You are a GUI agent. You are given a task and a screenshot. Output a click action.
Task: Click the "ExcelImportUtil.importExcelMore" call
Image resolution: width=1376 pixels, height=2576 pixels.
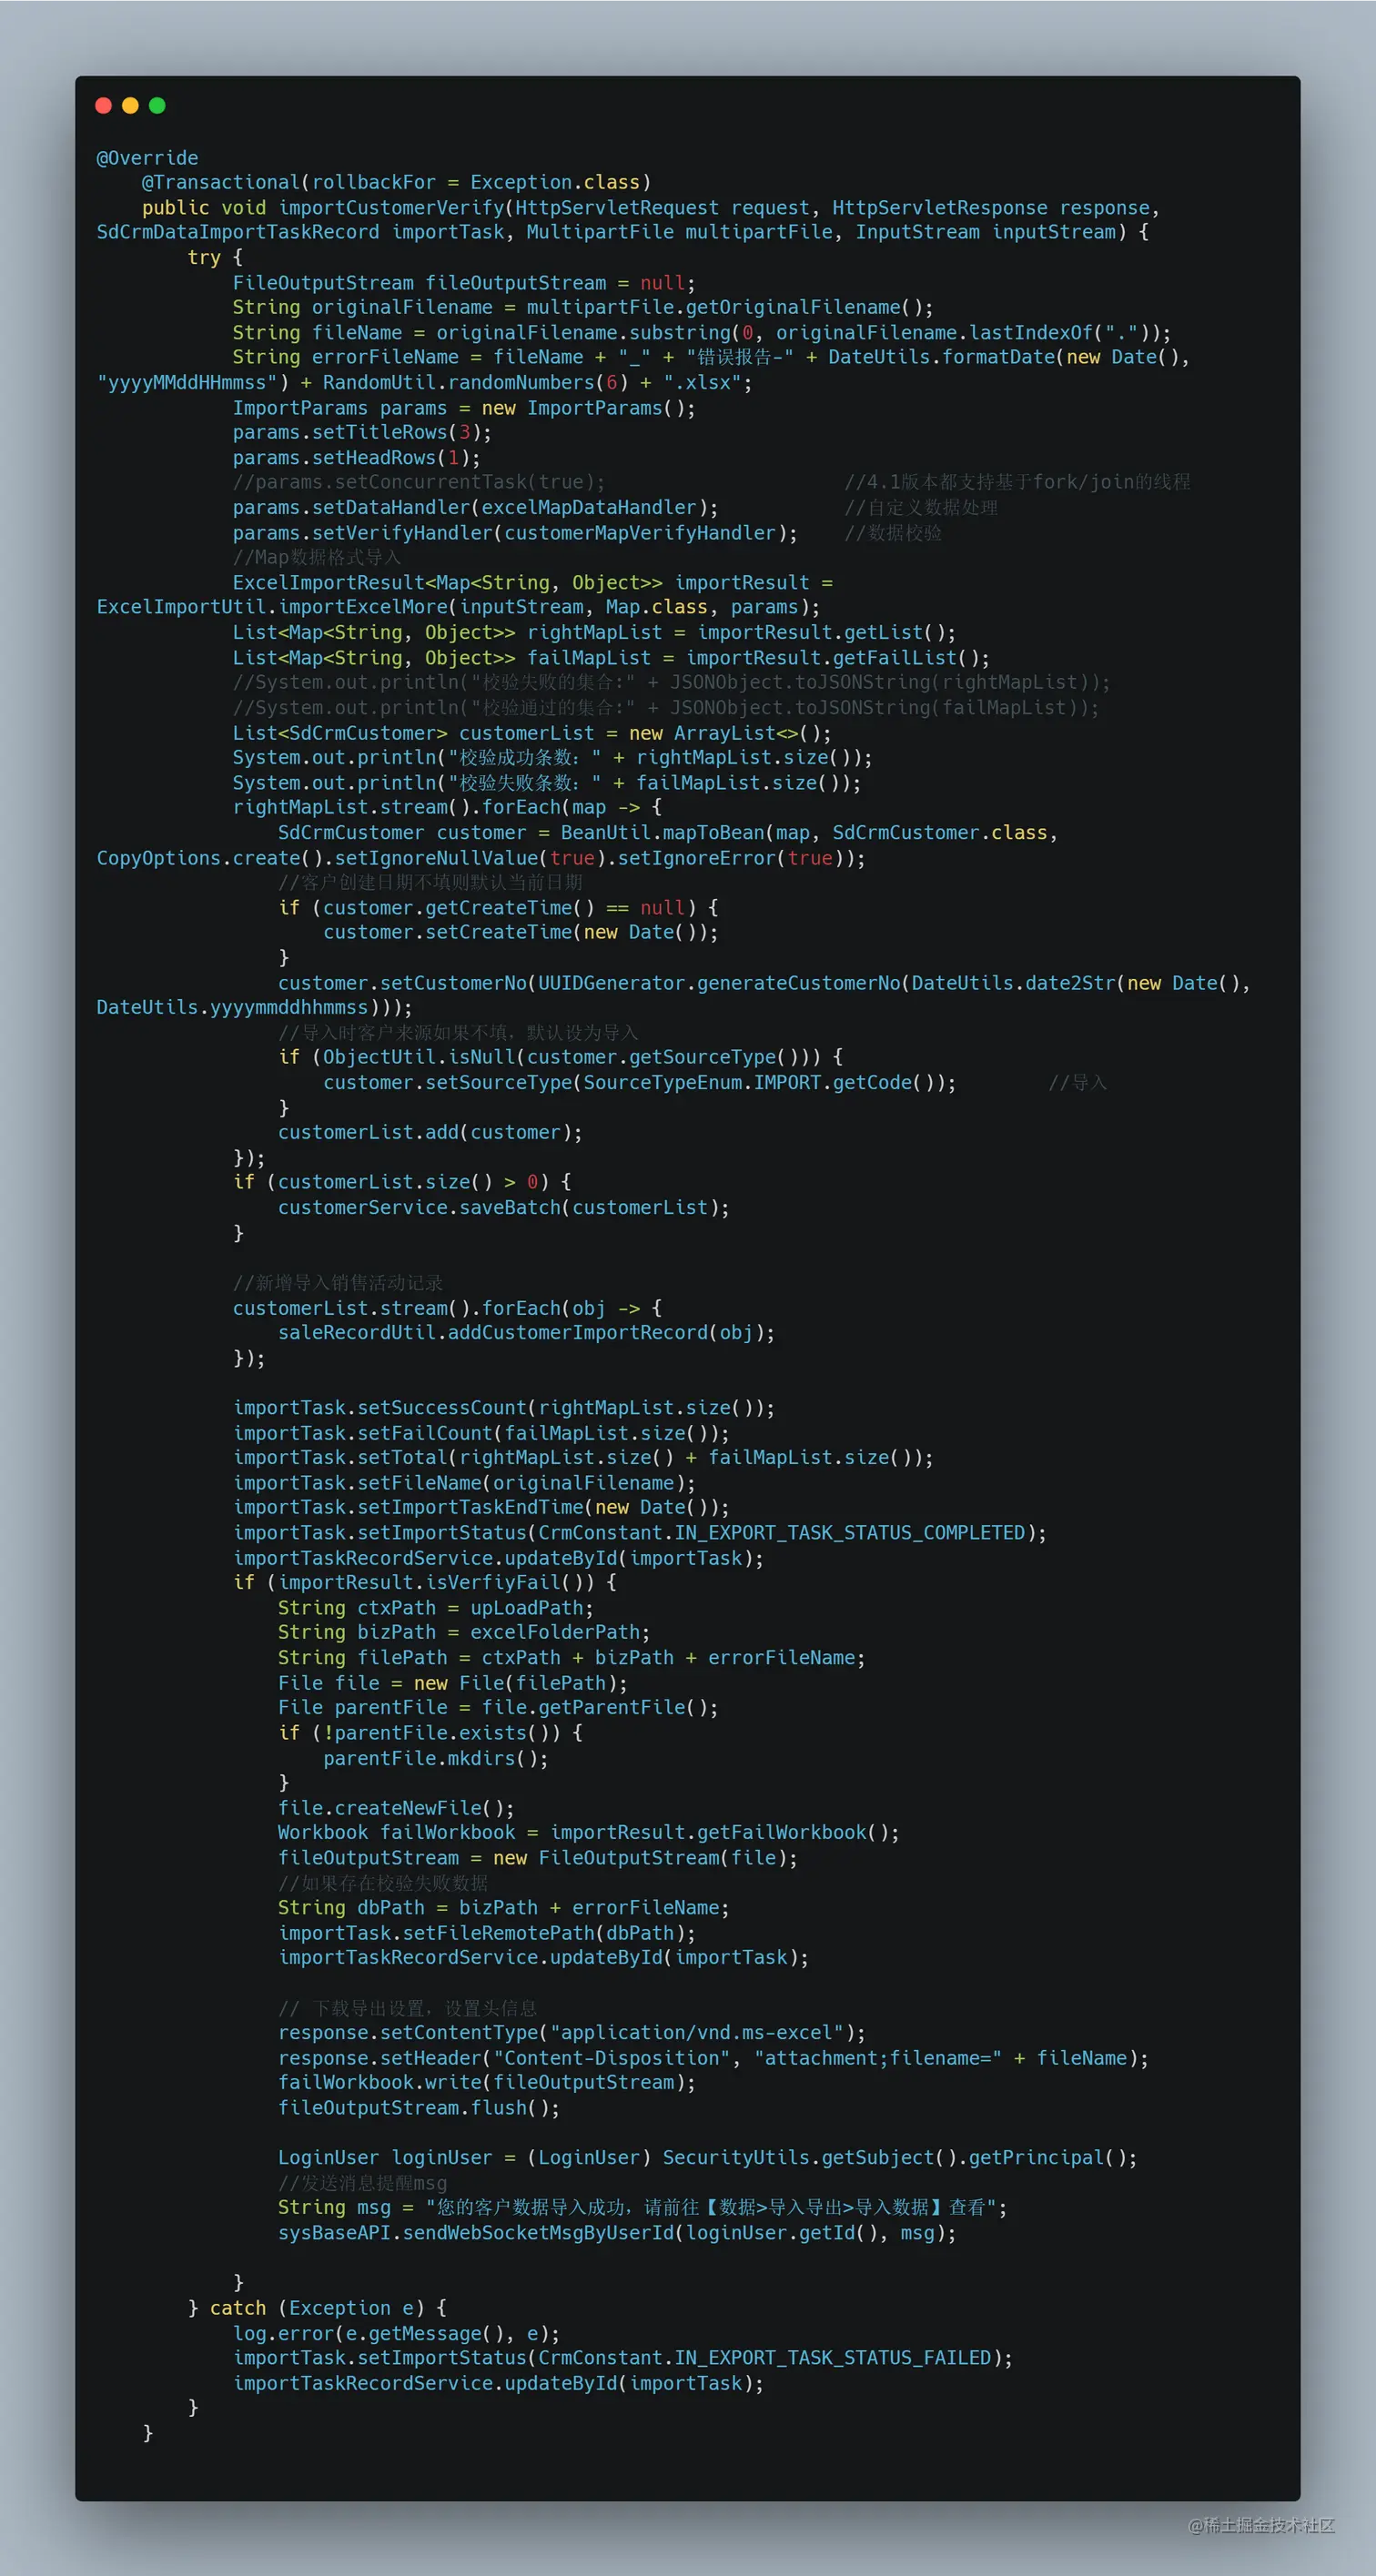coord(272,608)
